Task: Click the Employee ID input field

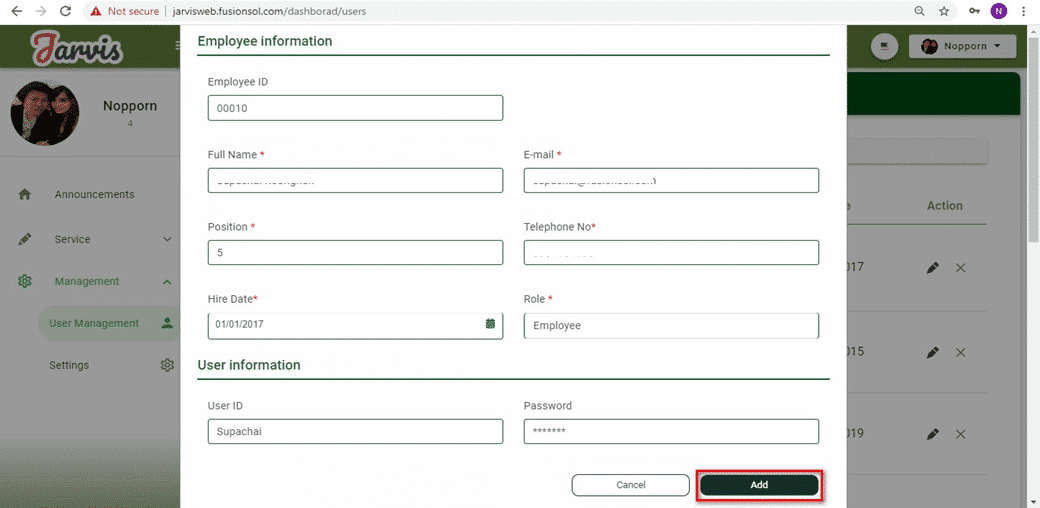Action: tap(355, 108)
